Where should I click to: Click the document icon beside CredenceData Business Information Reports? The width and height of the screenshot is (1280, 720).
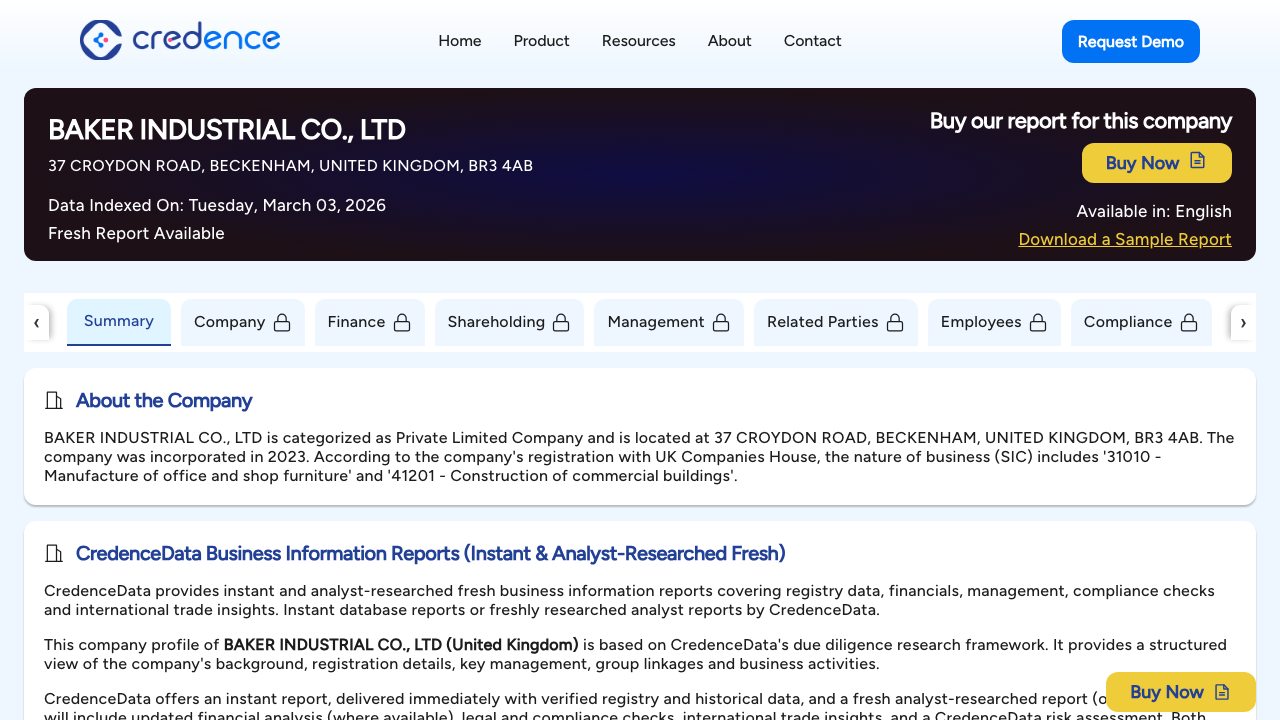[53, 553]
